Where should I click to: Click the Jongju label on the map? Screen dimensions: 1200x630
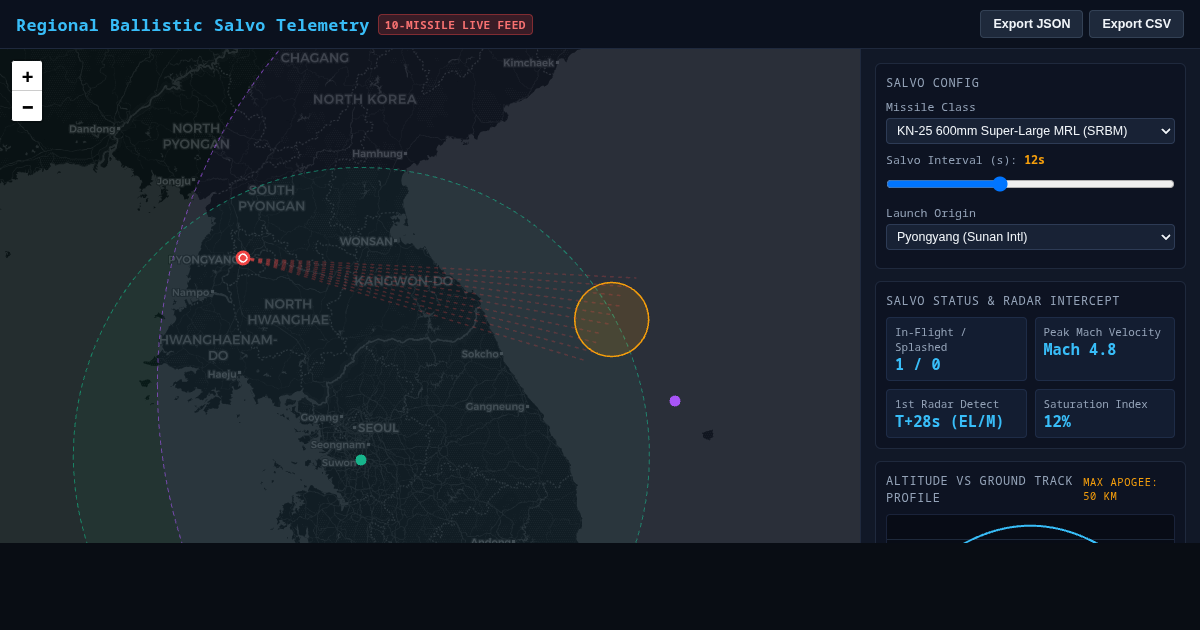pyautogui.click(x=174, y=181)
